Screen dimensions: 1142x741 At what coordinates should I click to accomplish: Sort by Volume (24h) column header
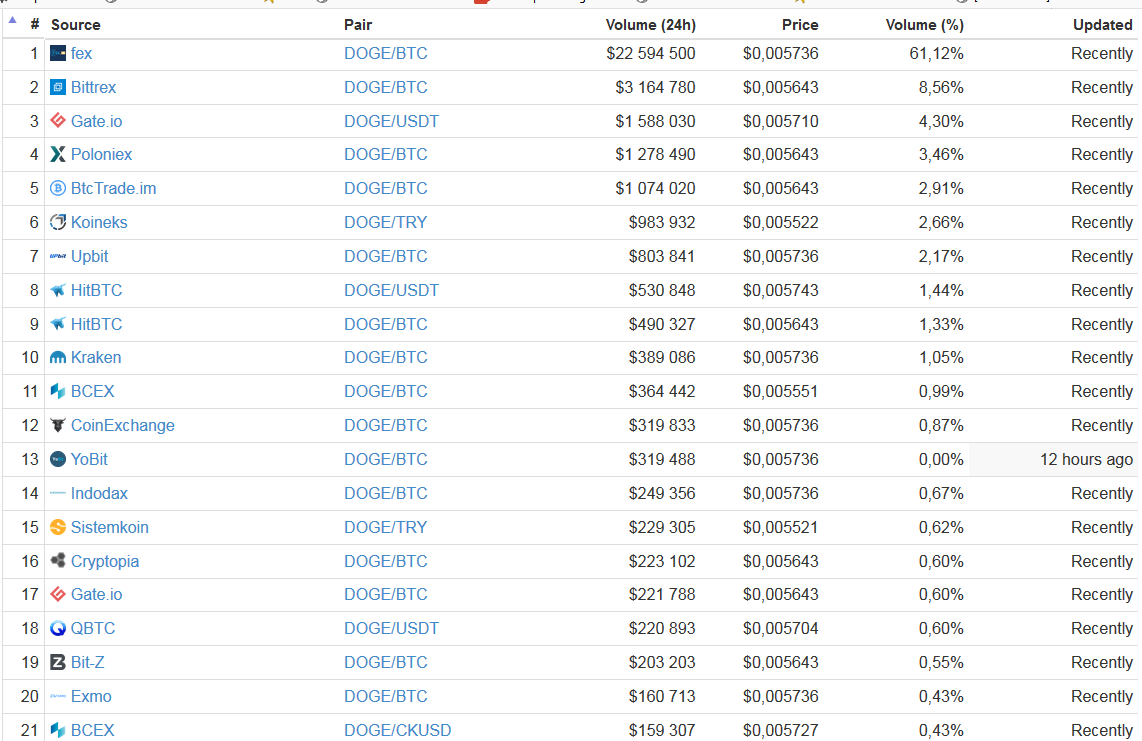650,24
